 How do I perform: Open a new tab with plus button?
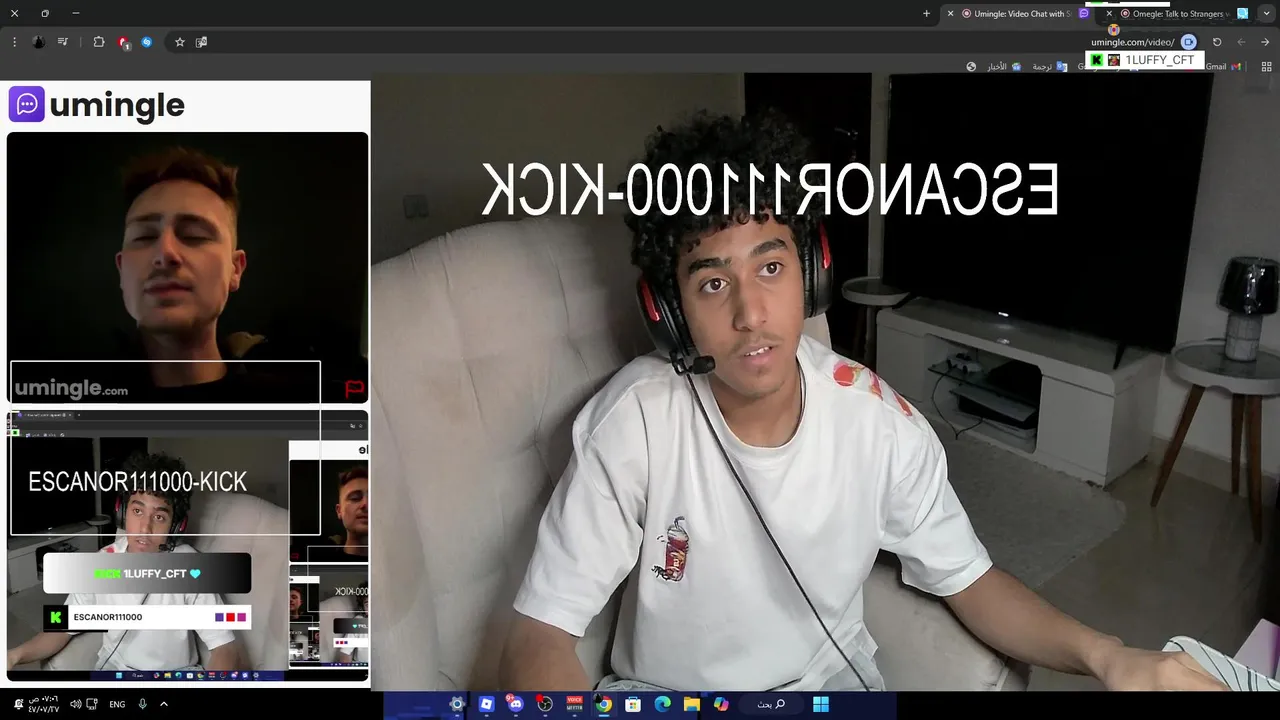coord(926,14)
